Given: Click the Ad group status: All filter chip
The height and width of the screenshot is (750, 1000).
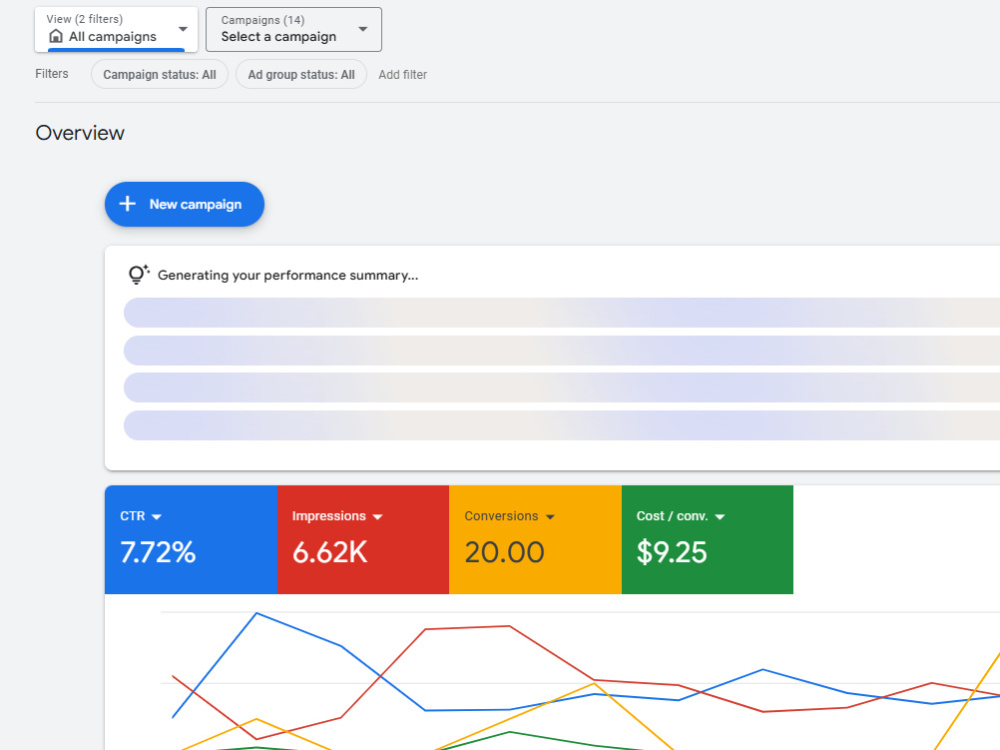Looking at the screenshot, I should pos(301,75).
